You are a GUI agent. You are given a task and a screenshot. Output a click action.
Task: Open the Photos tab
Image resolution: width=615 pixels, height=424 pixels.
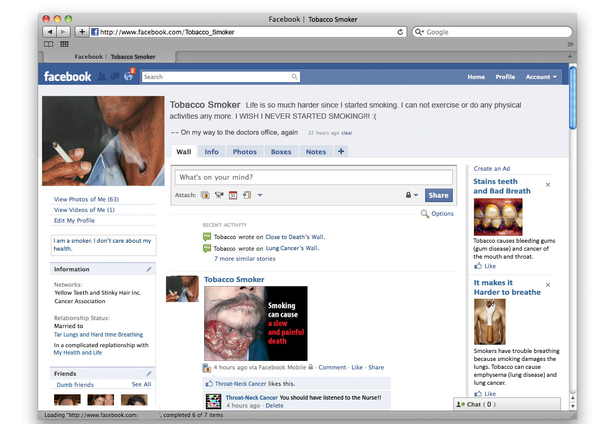click(245, 152)
